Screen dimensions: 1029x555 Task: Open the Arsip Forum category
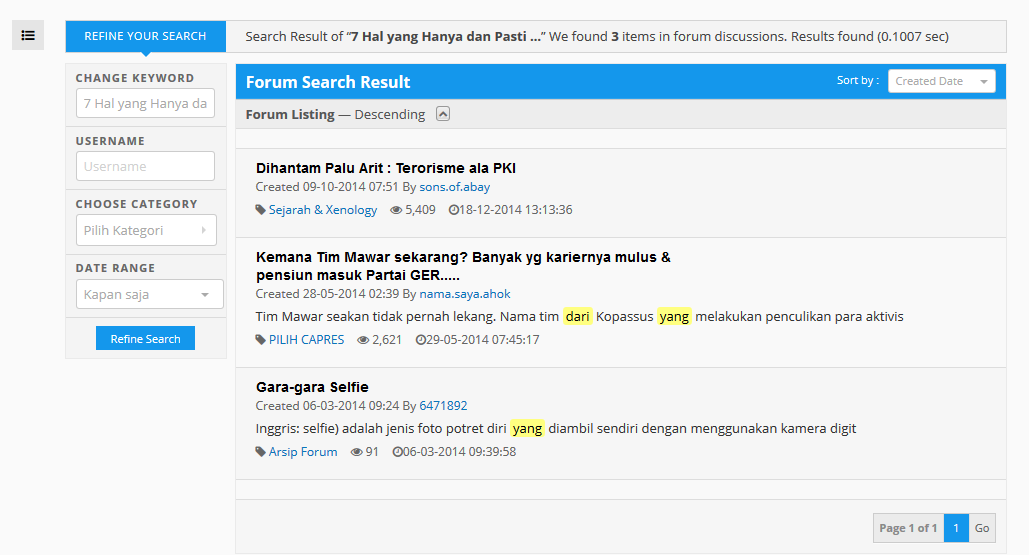303,452
